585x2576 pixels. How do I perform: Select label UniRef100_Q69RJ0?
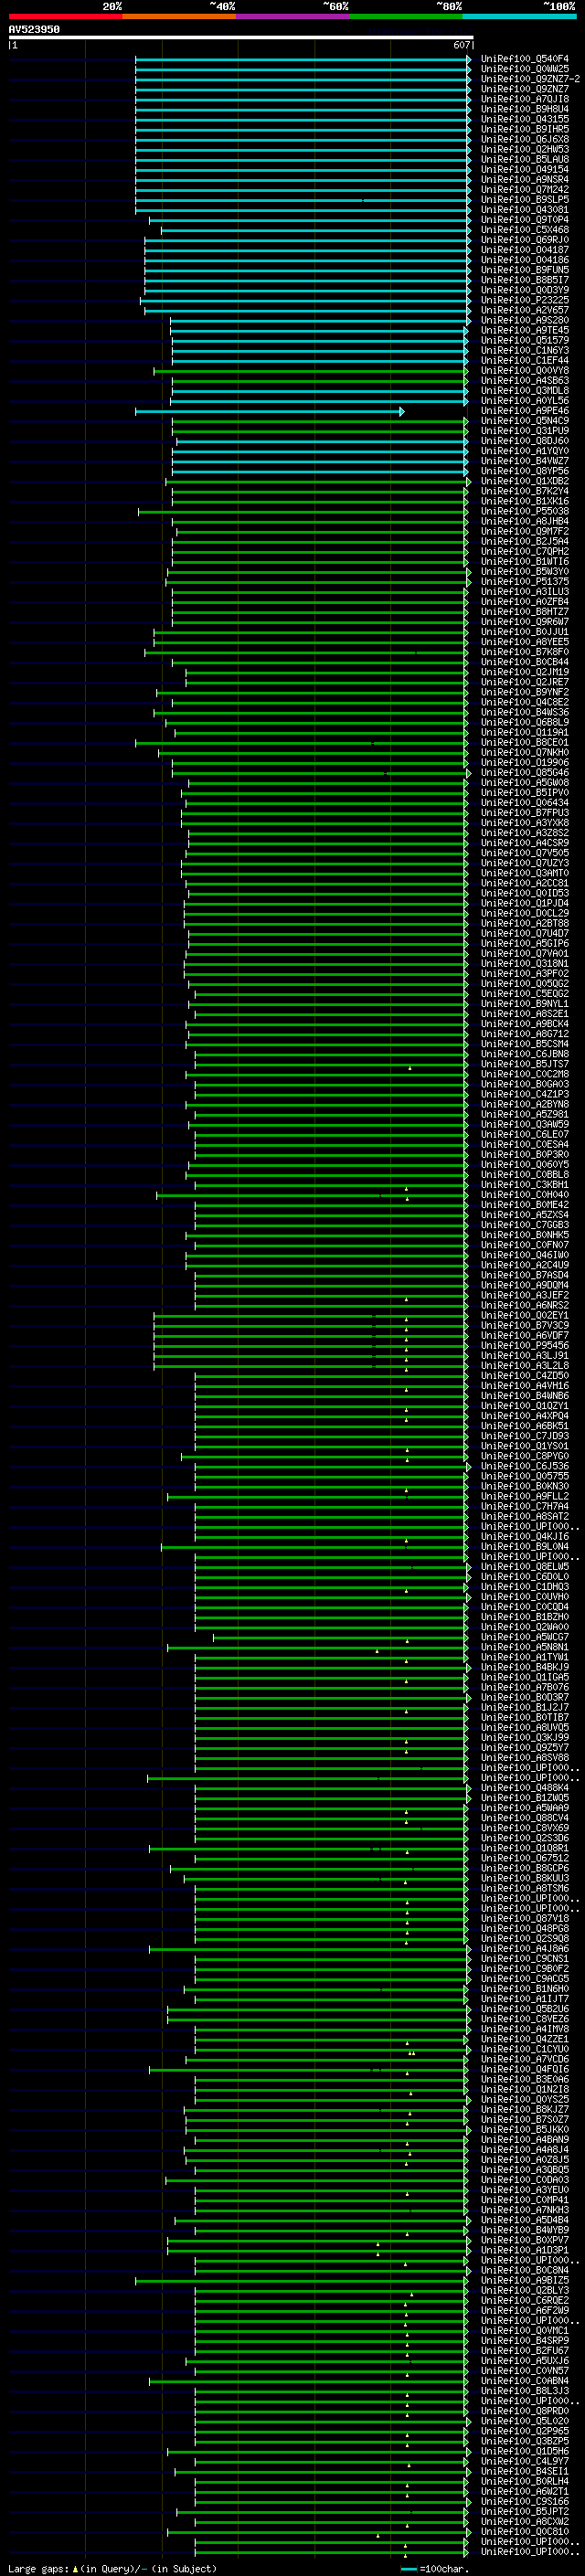point(525,240)
